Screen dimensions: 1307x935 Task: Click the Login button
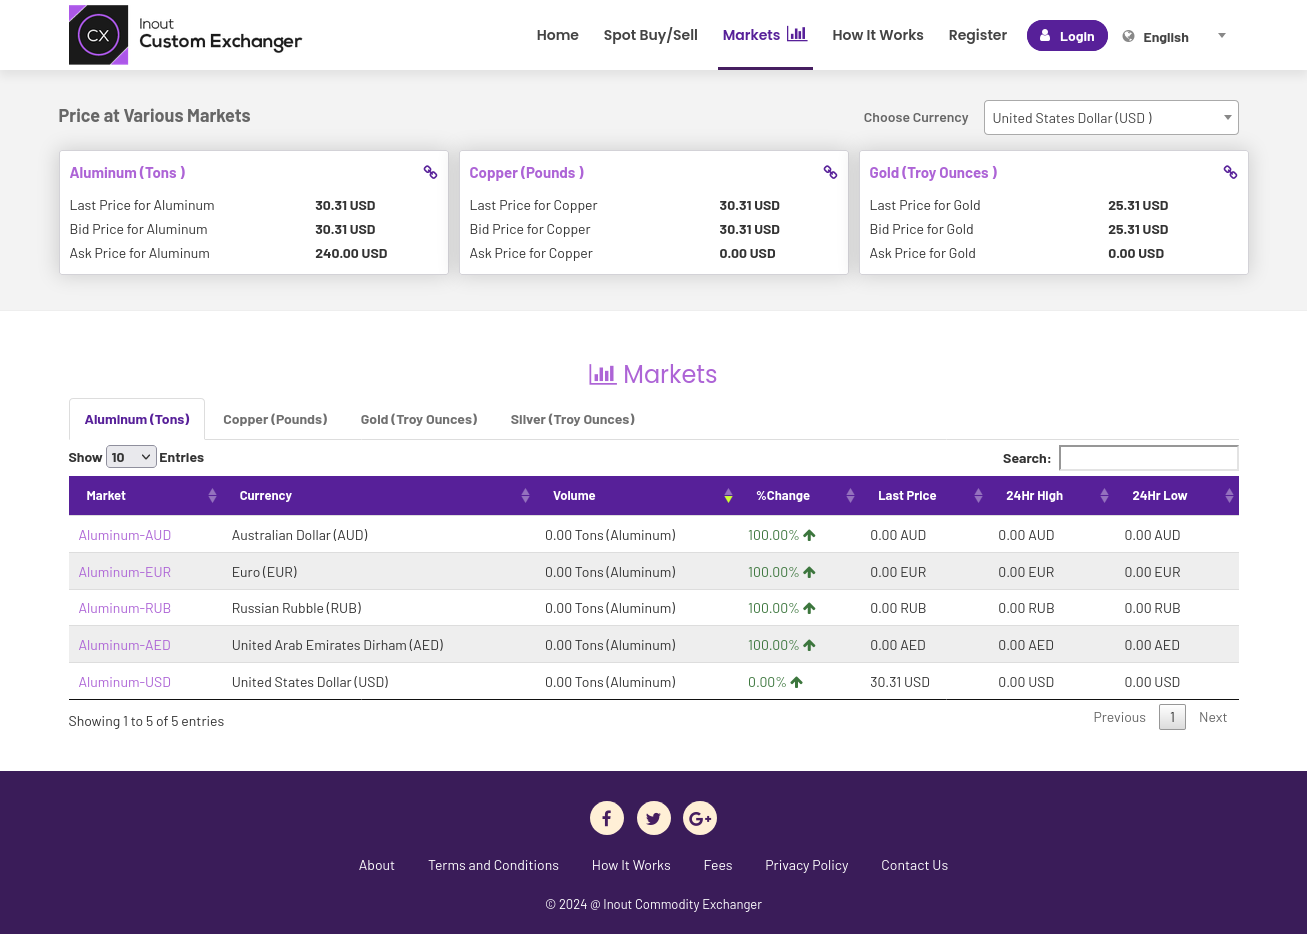[1067, 34]
